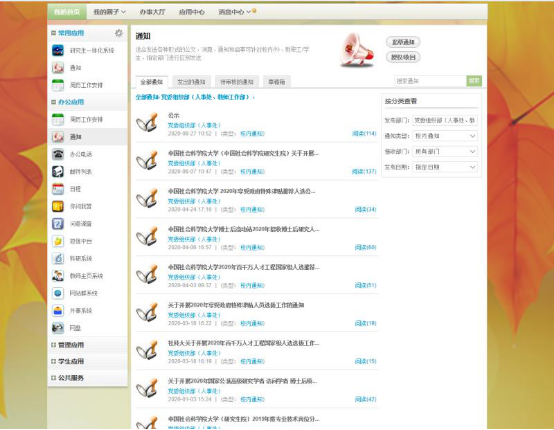Screen dimensions: 554x430
Task: Click the 全部通知-党委组织部 breadcrumb link
Action: [x=193, y=97]
